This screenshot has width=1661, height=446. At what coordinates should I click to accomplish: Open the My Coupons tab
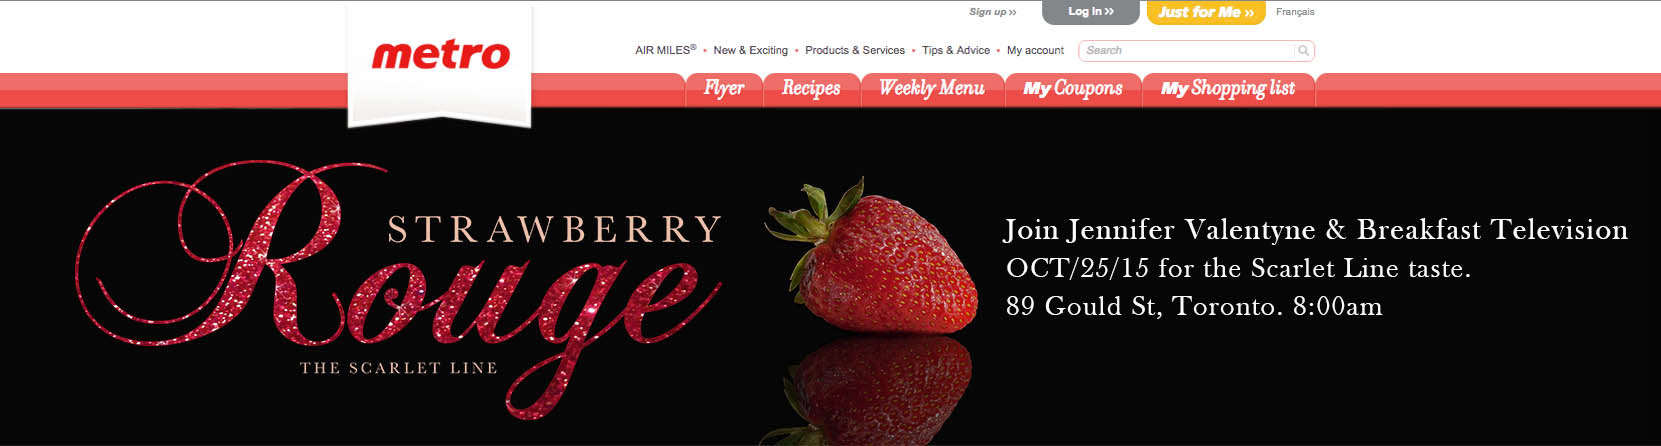[x=1073, y=88]
